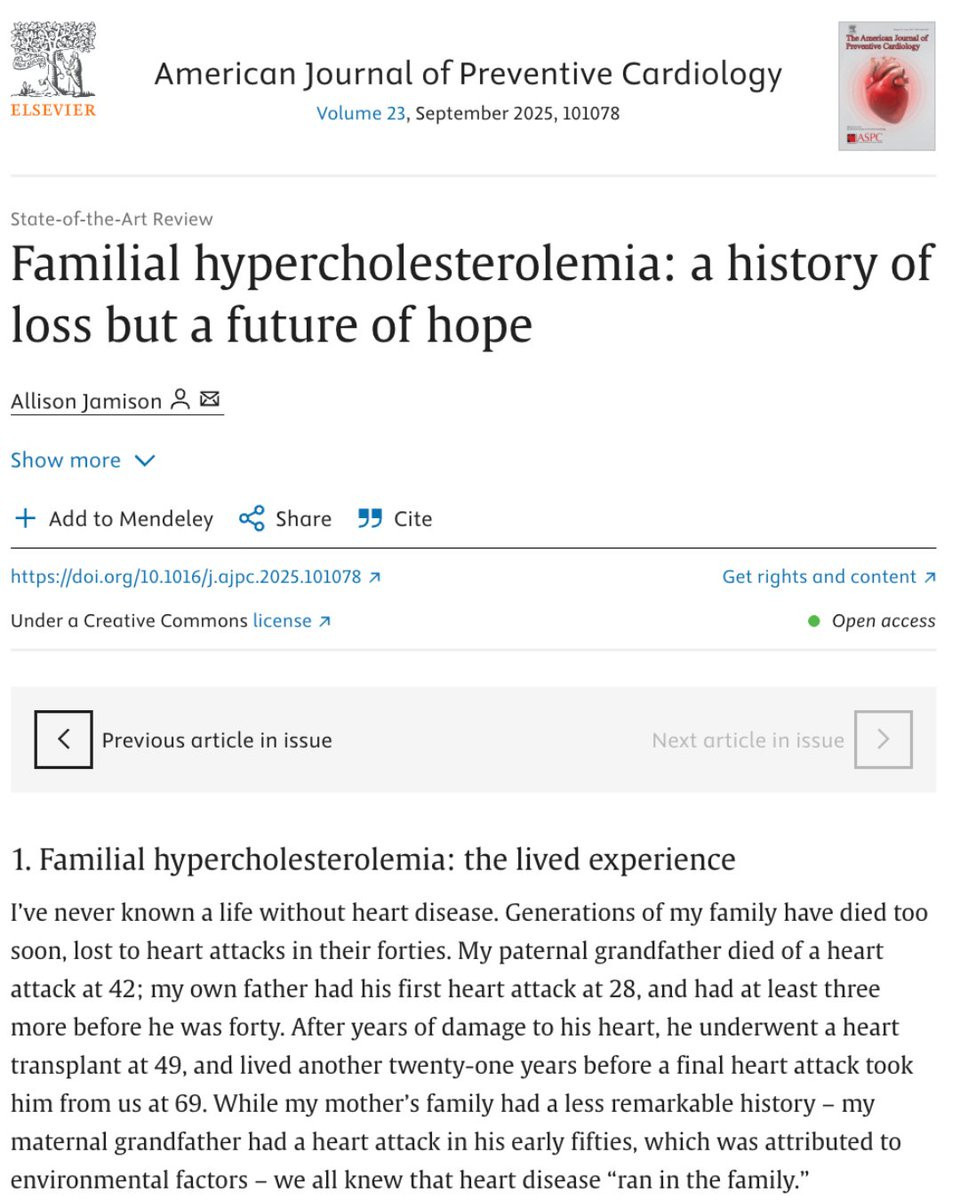Click the green Open access dot

(814, 621)
